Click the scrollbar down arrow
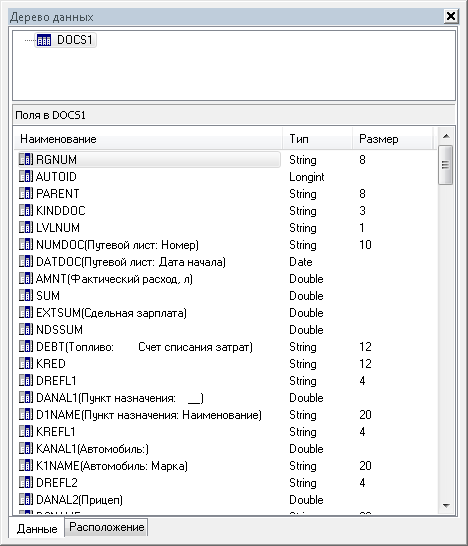The height and width of the screenshot is (546, 468). click(x=446, y=506)
